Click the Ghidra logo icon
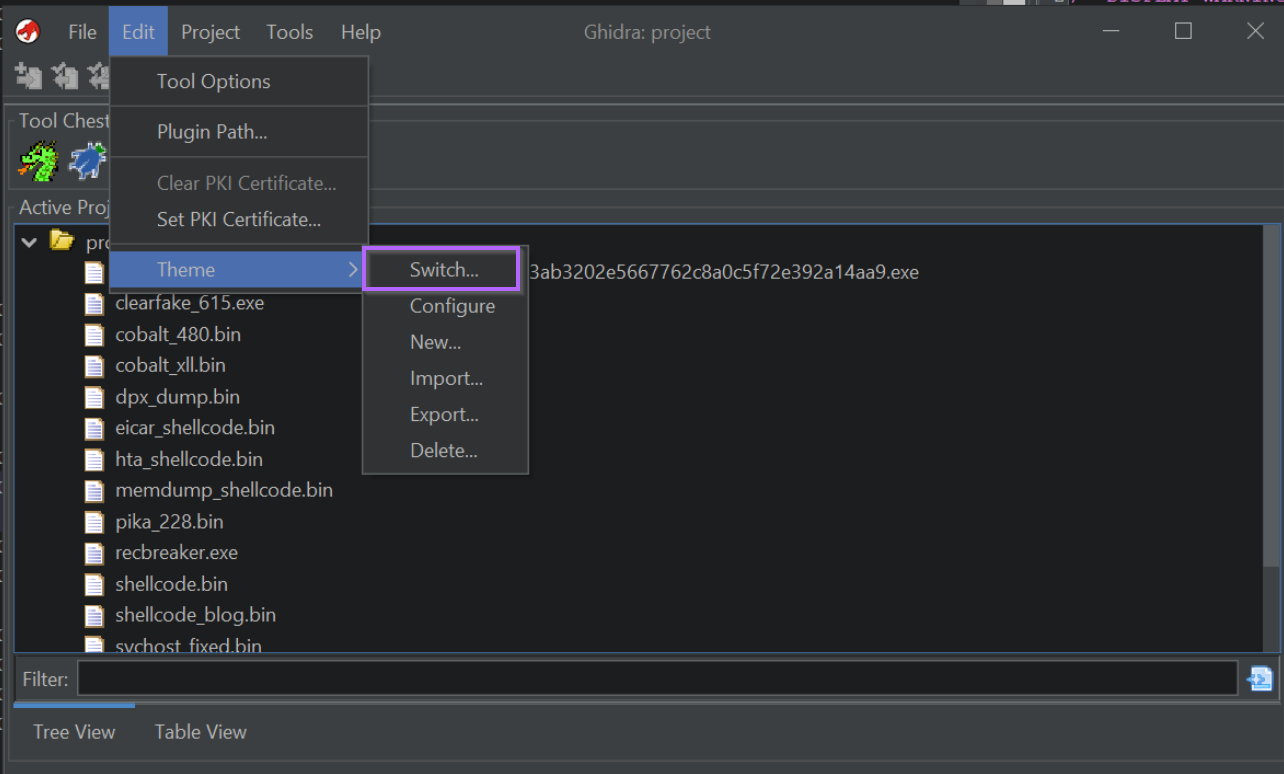This screenshot has height=774, width=1284. point(27,31)
